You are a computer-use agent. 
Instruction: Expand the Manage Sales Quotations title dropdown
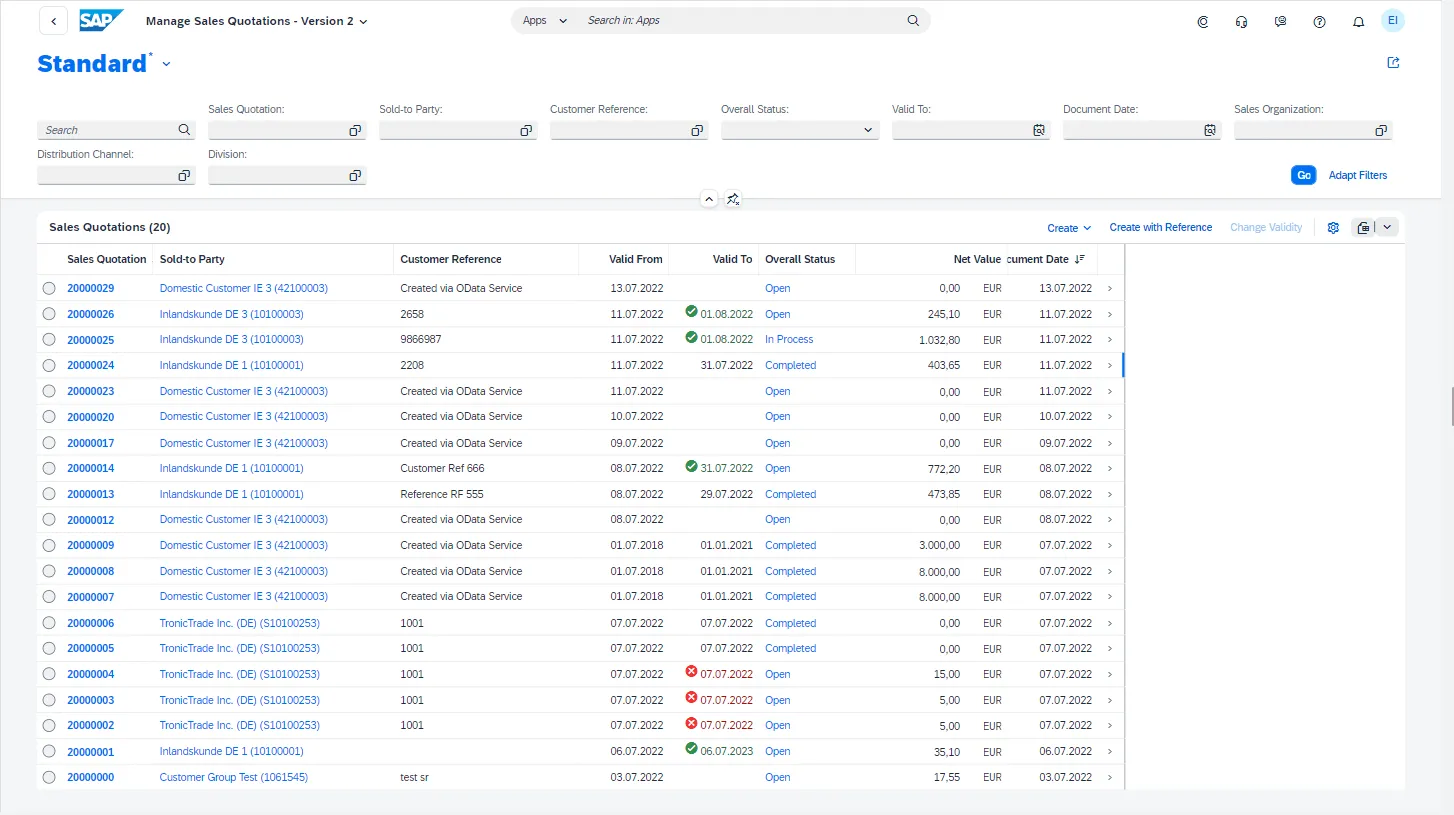[x=363, y=21]
